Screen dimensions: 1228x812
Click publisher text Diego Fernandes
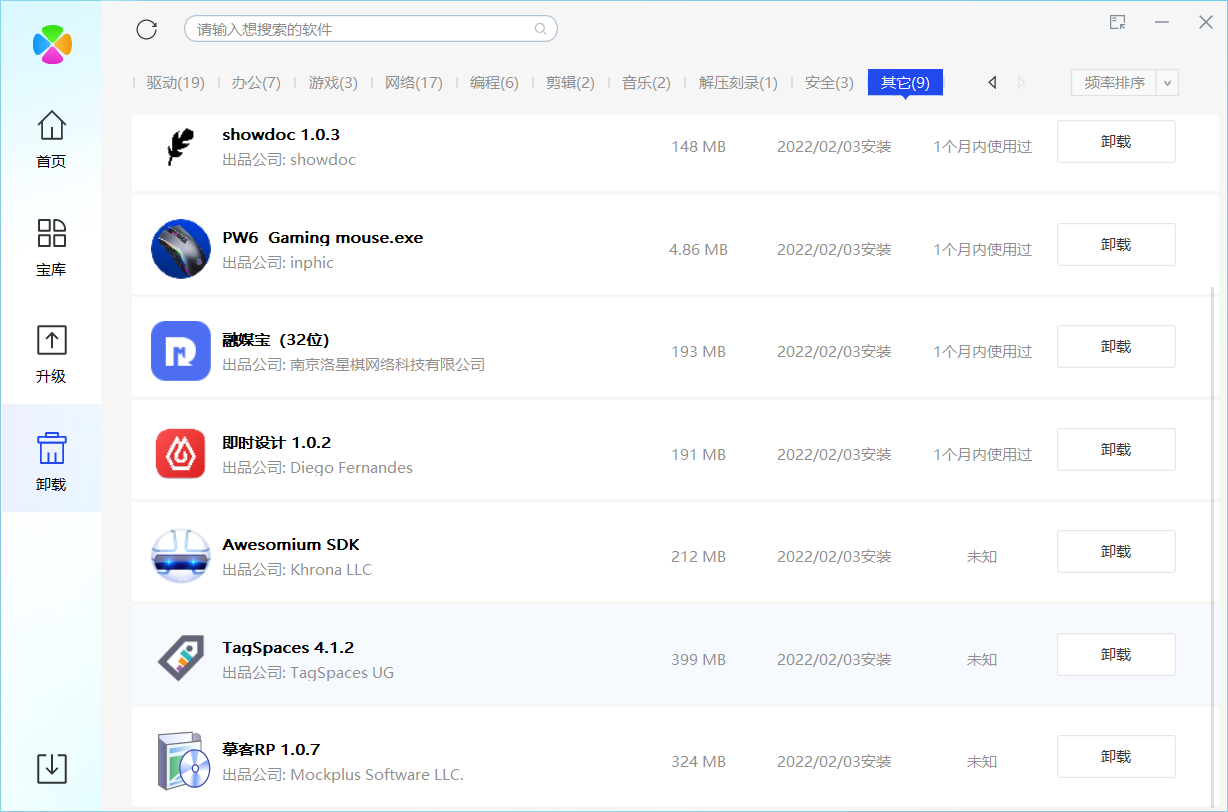351,468
